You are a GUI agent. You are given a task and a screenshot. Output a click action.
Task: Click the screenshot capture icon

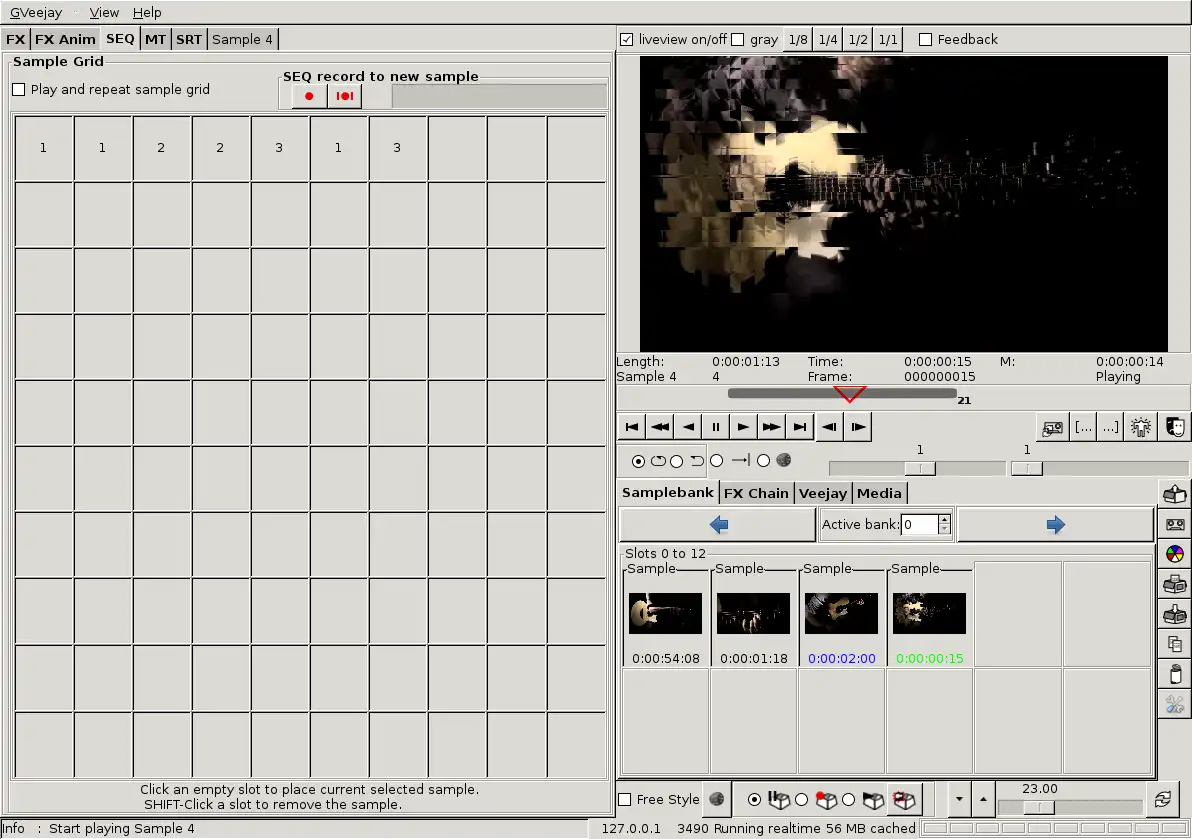pos(1052,427)
